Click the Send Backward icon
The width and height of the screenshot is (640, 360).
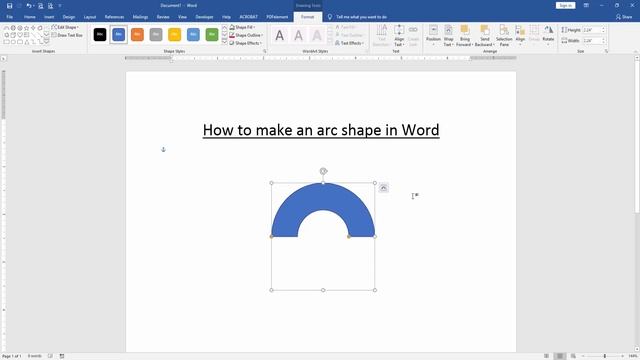[x=484, y=30]
